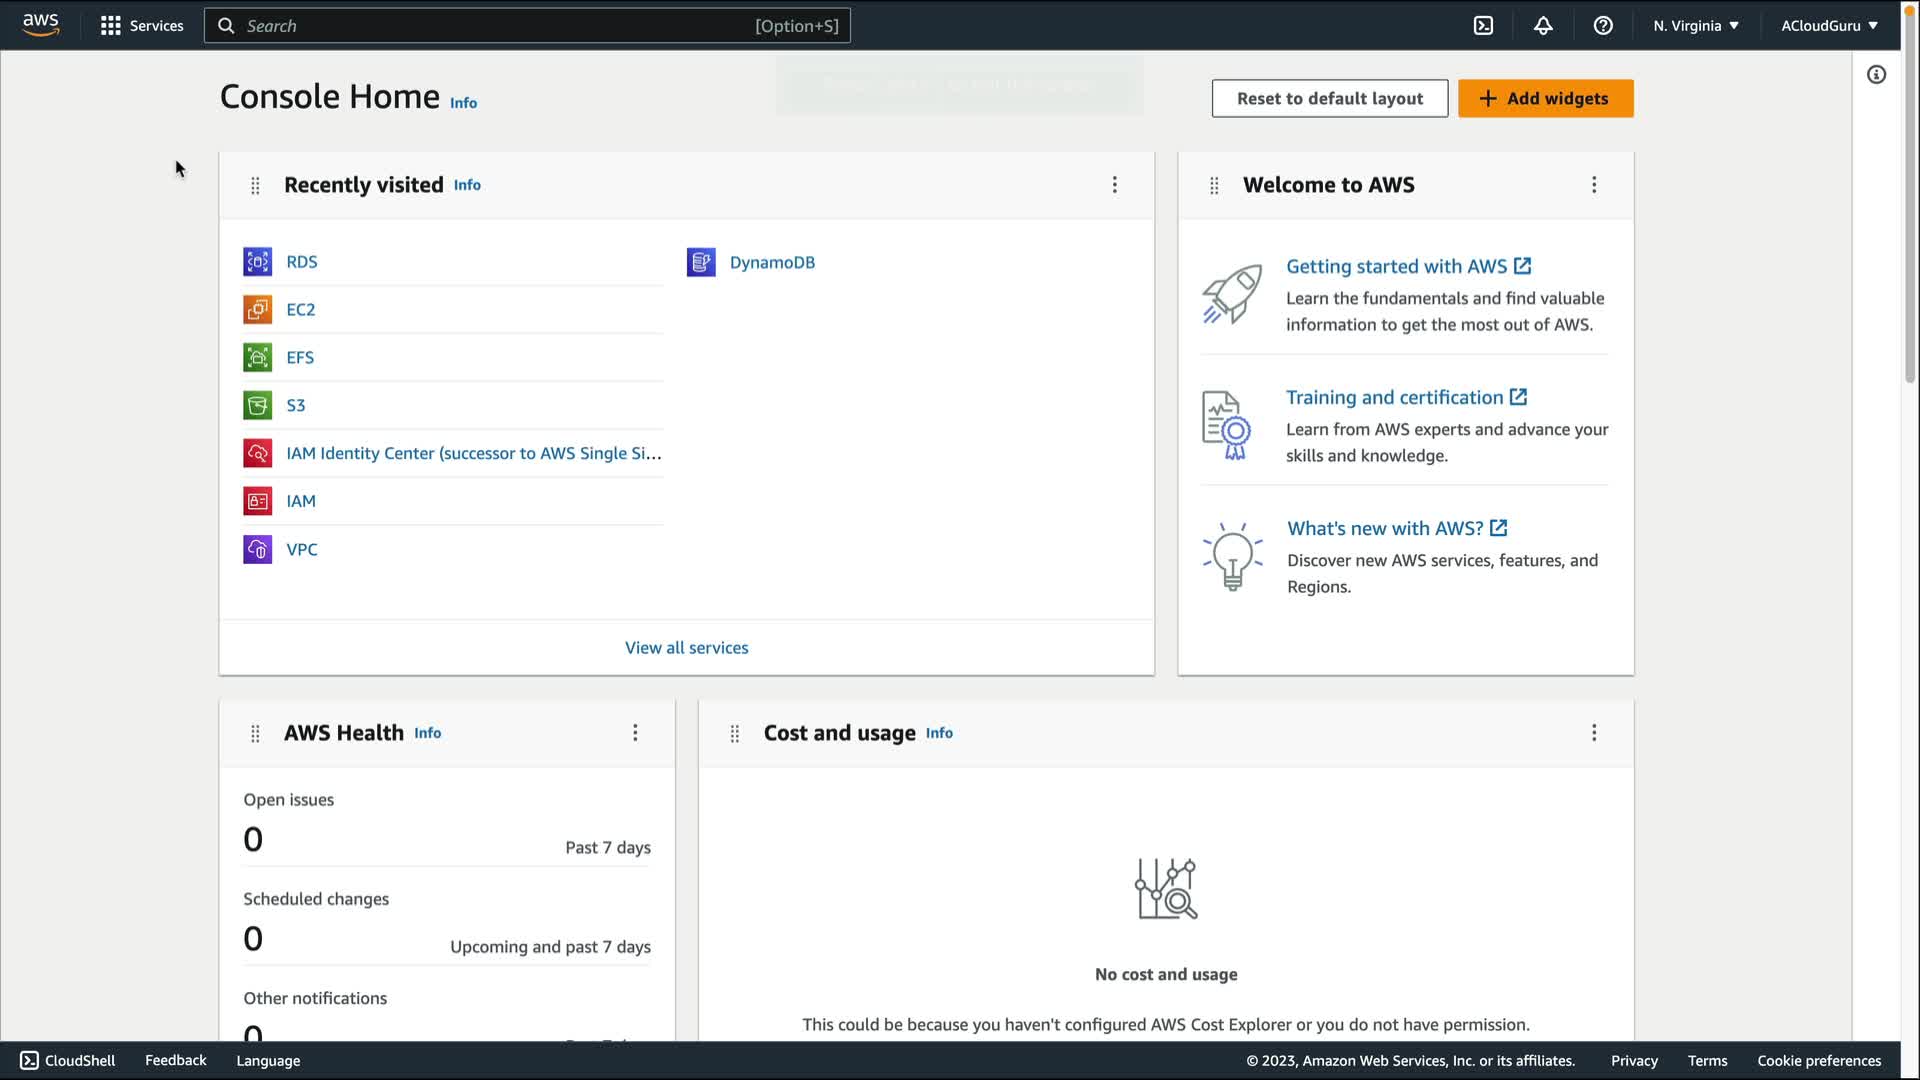
Task: Expand the N. Virginia region dropdown
Action: [x=1696, y=26]
